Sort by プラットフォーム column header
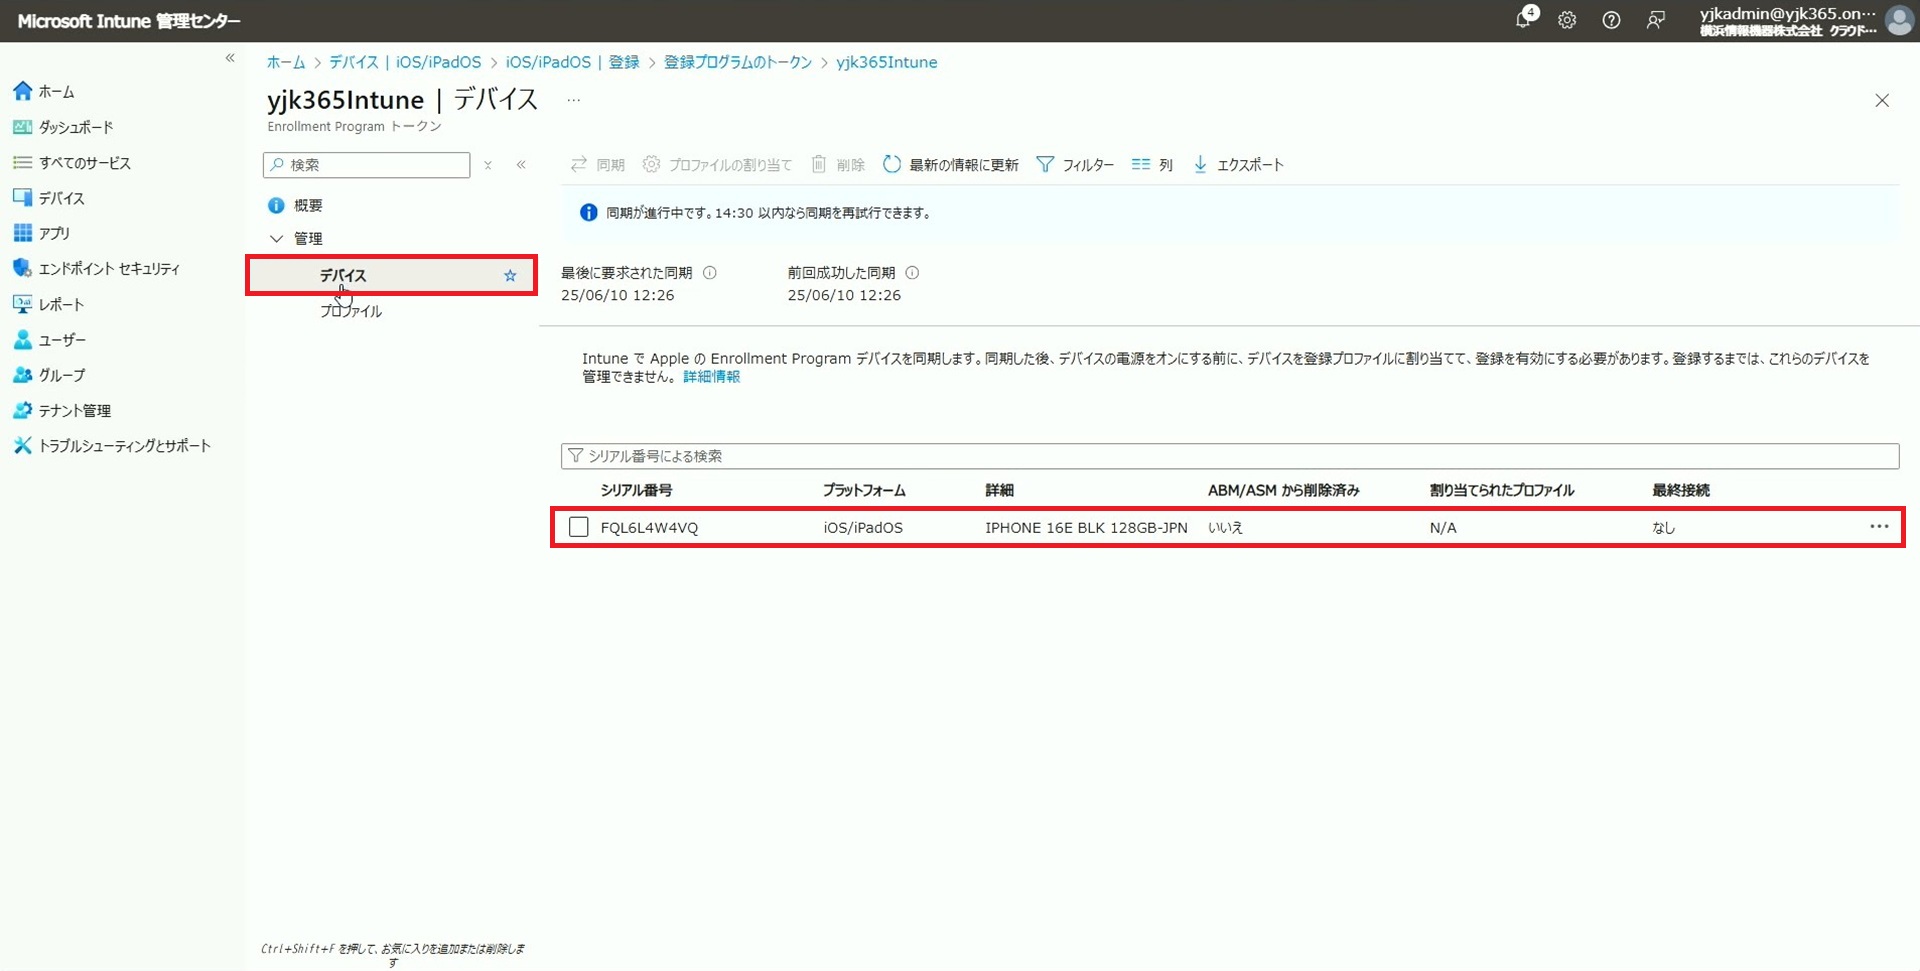The height and width of the screenshot is (971, 1920). [864, 490]
